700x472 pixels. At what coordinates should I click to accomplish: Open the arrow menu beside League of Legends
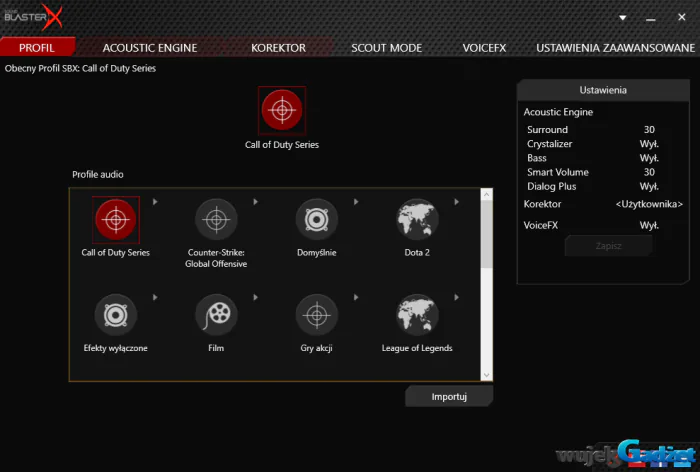click(456, 297)
